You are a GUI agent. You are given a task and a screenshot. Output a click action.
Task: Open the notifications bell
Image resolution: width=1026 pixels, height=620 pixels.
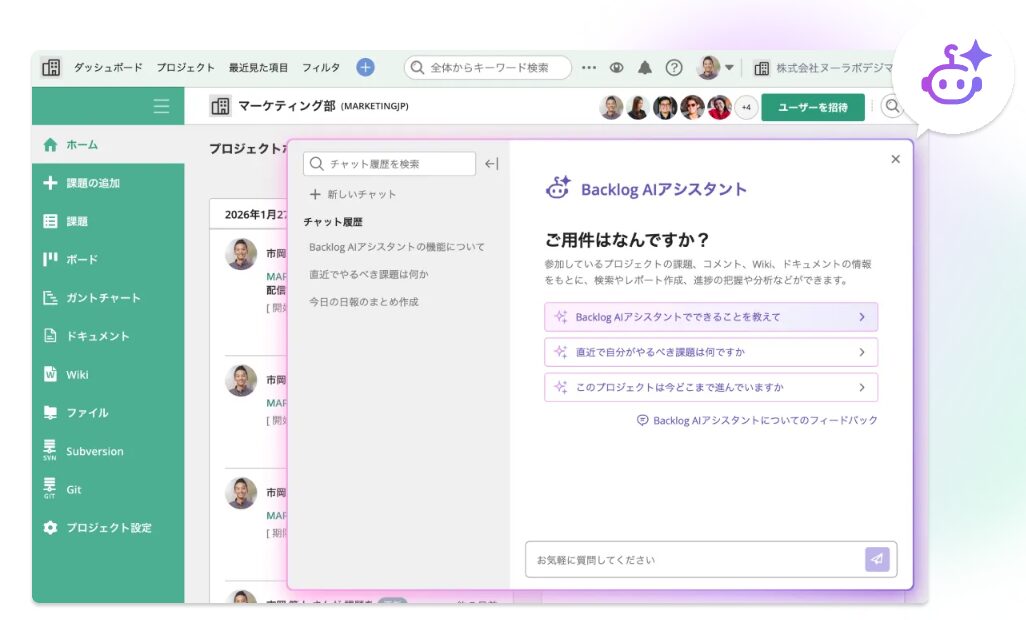[645, 67]
